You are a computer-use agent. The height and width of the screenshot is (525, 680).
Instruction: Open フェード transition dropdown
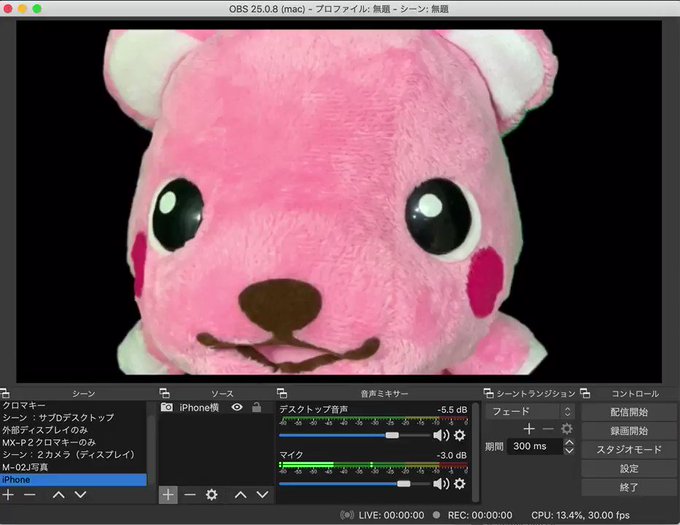pyautogui.click(x=532, y=411)
